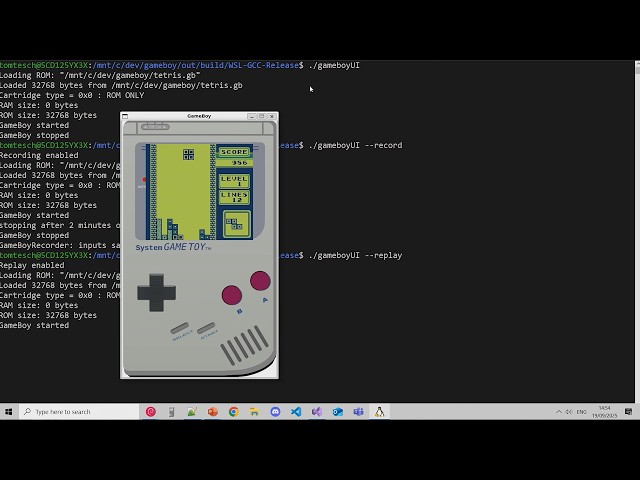This screenshot has height=480, width=640.
Task: Click the 'System GAME TOY' logo text
Action: click(x=173, y=247)
